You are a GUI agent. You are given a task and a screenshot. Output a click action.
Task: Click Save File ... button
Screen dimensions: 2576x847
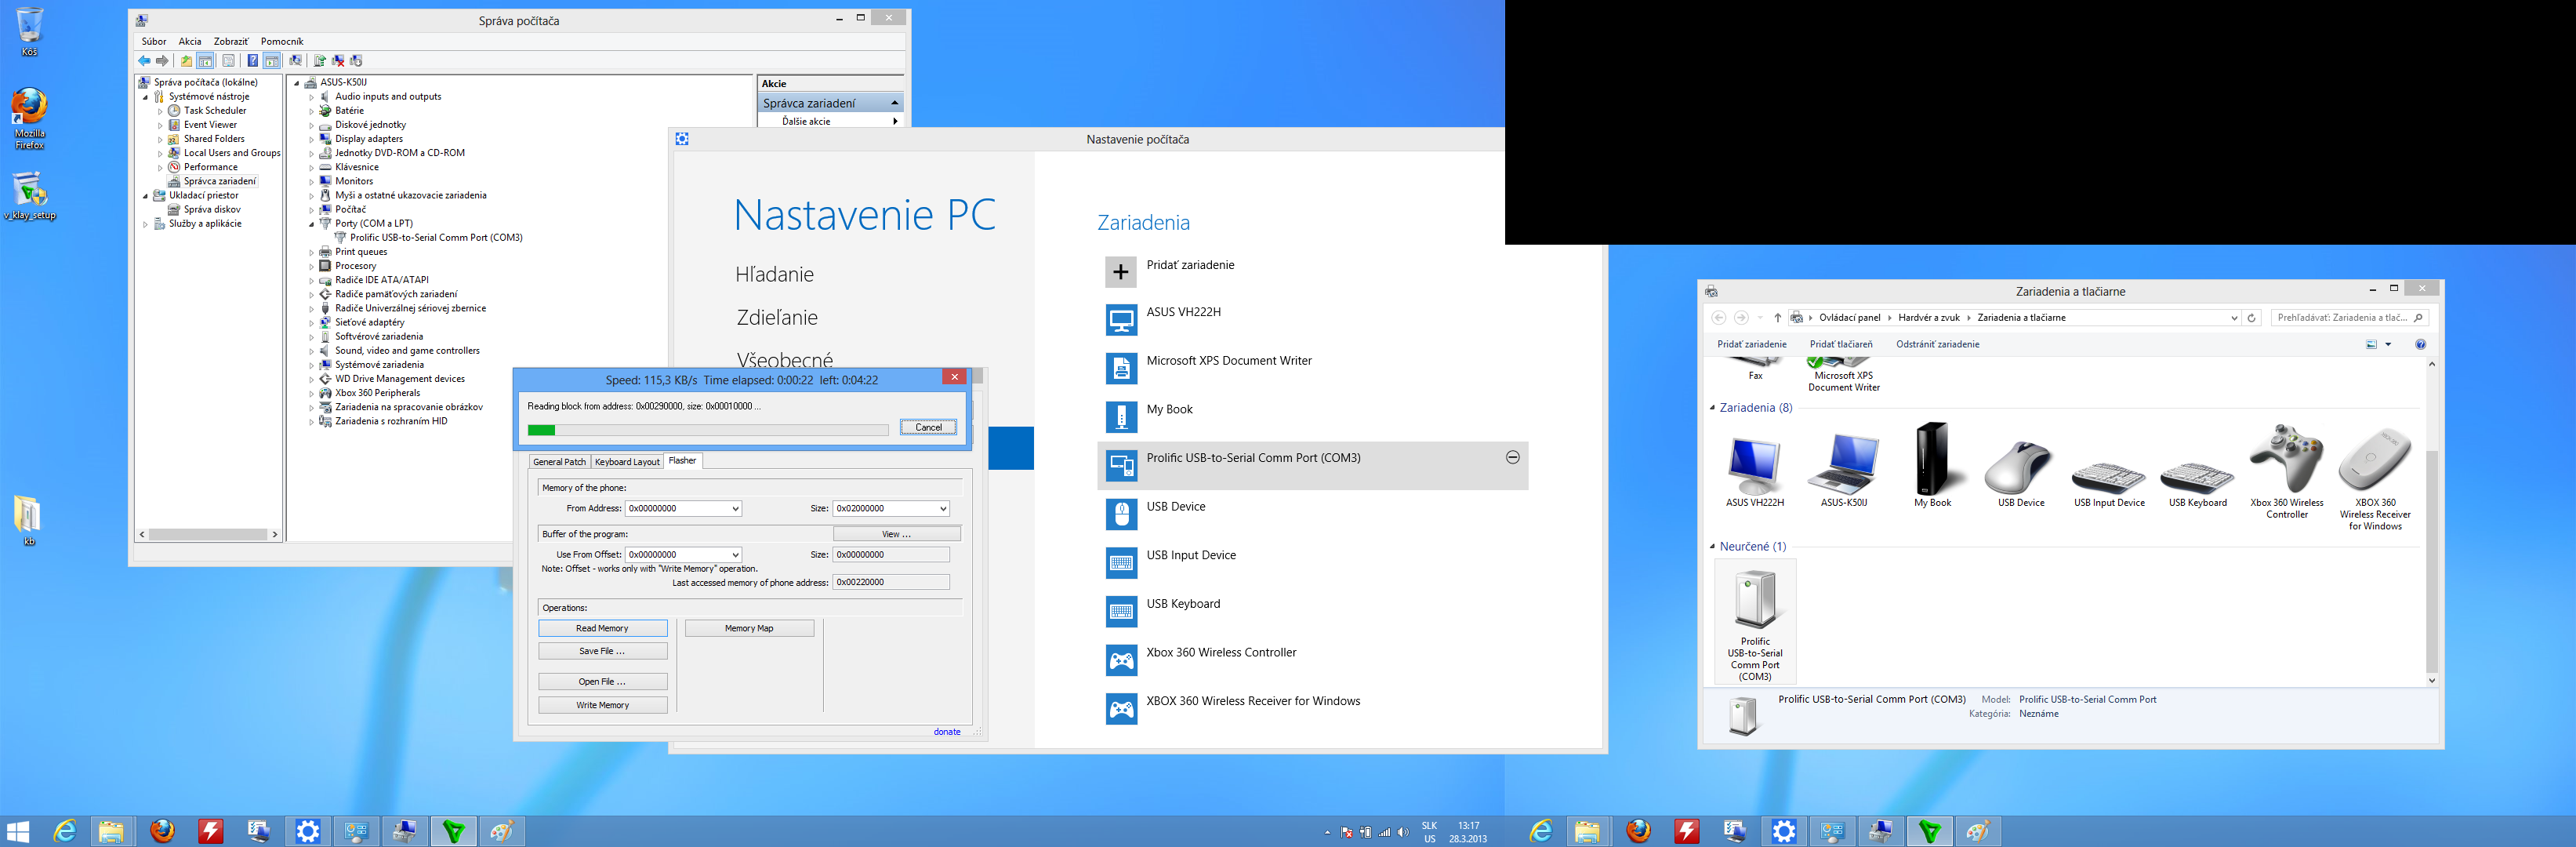pos(603,651)
